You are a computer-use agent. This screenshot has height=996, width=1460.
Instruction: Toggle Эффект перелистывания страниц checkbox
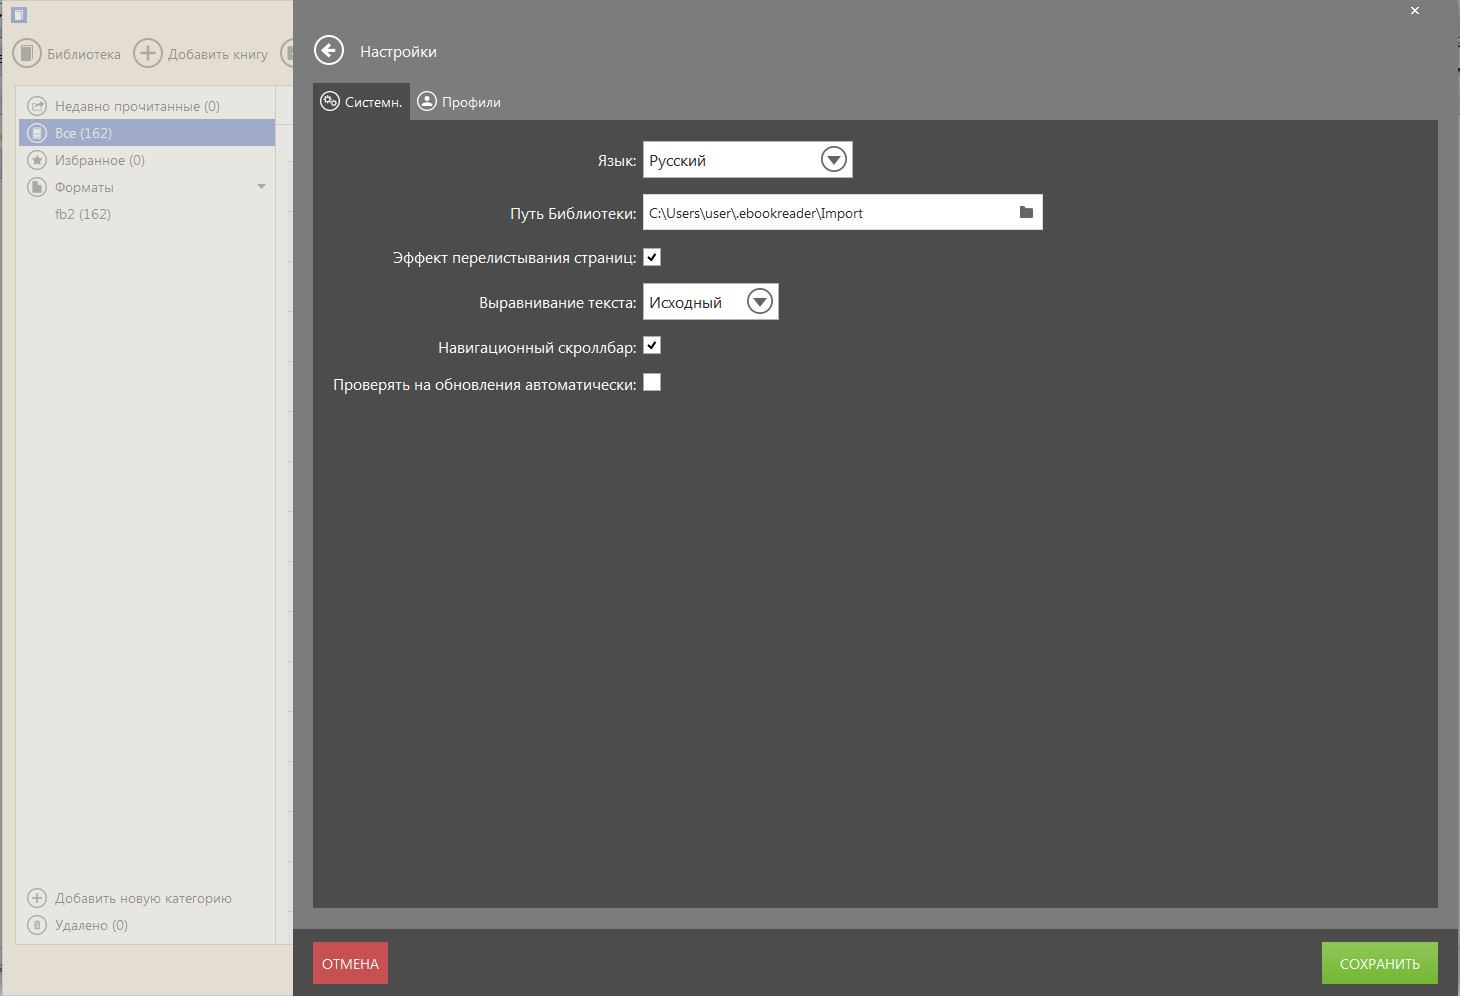pyautogui.click(x=652, y=257)
